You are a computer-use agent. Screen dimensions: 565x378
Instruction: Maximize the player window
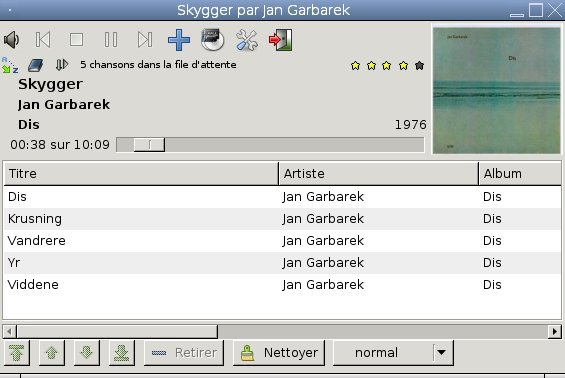(536, 10)
